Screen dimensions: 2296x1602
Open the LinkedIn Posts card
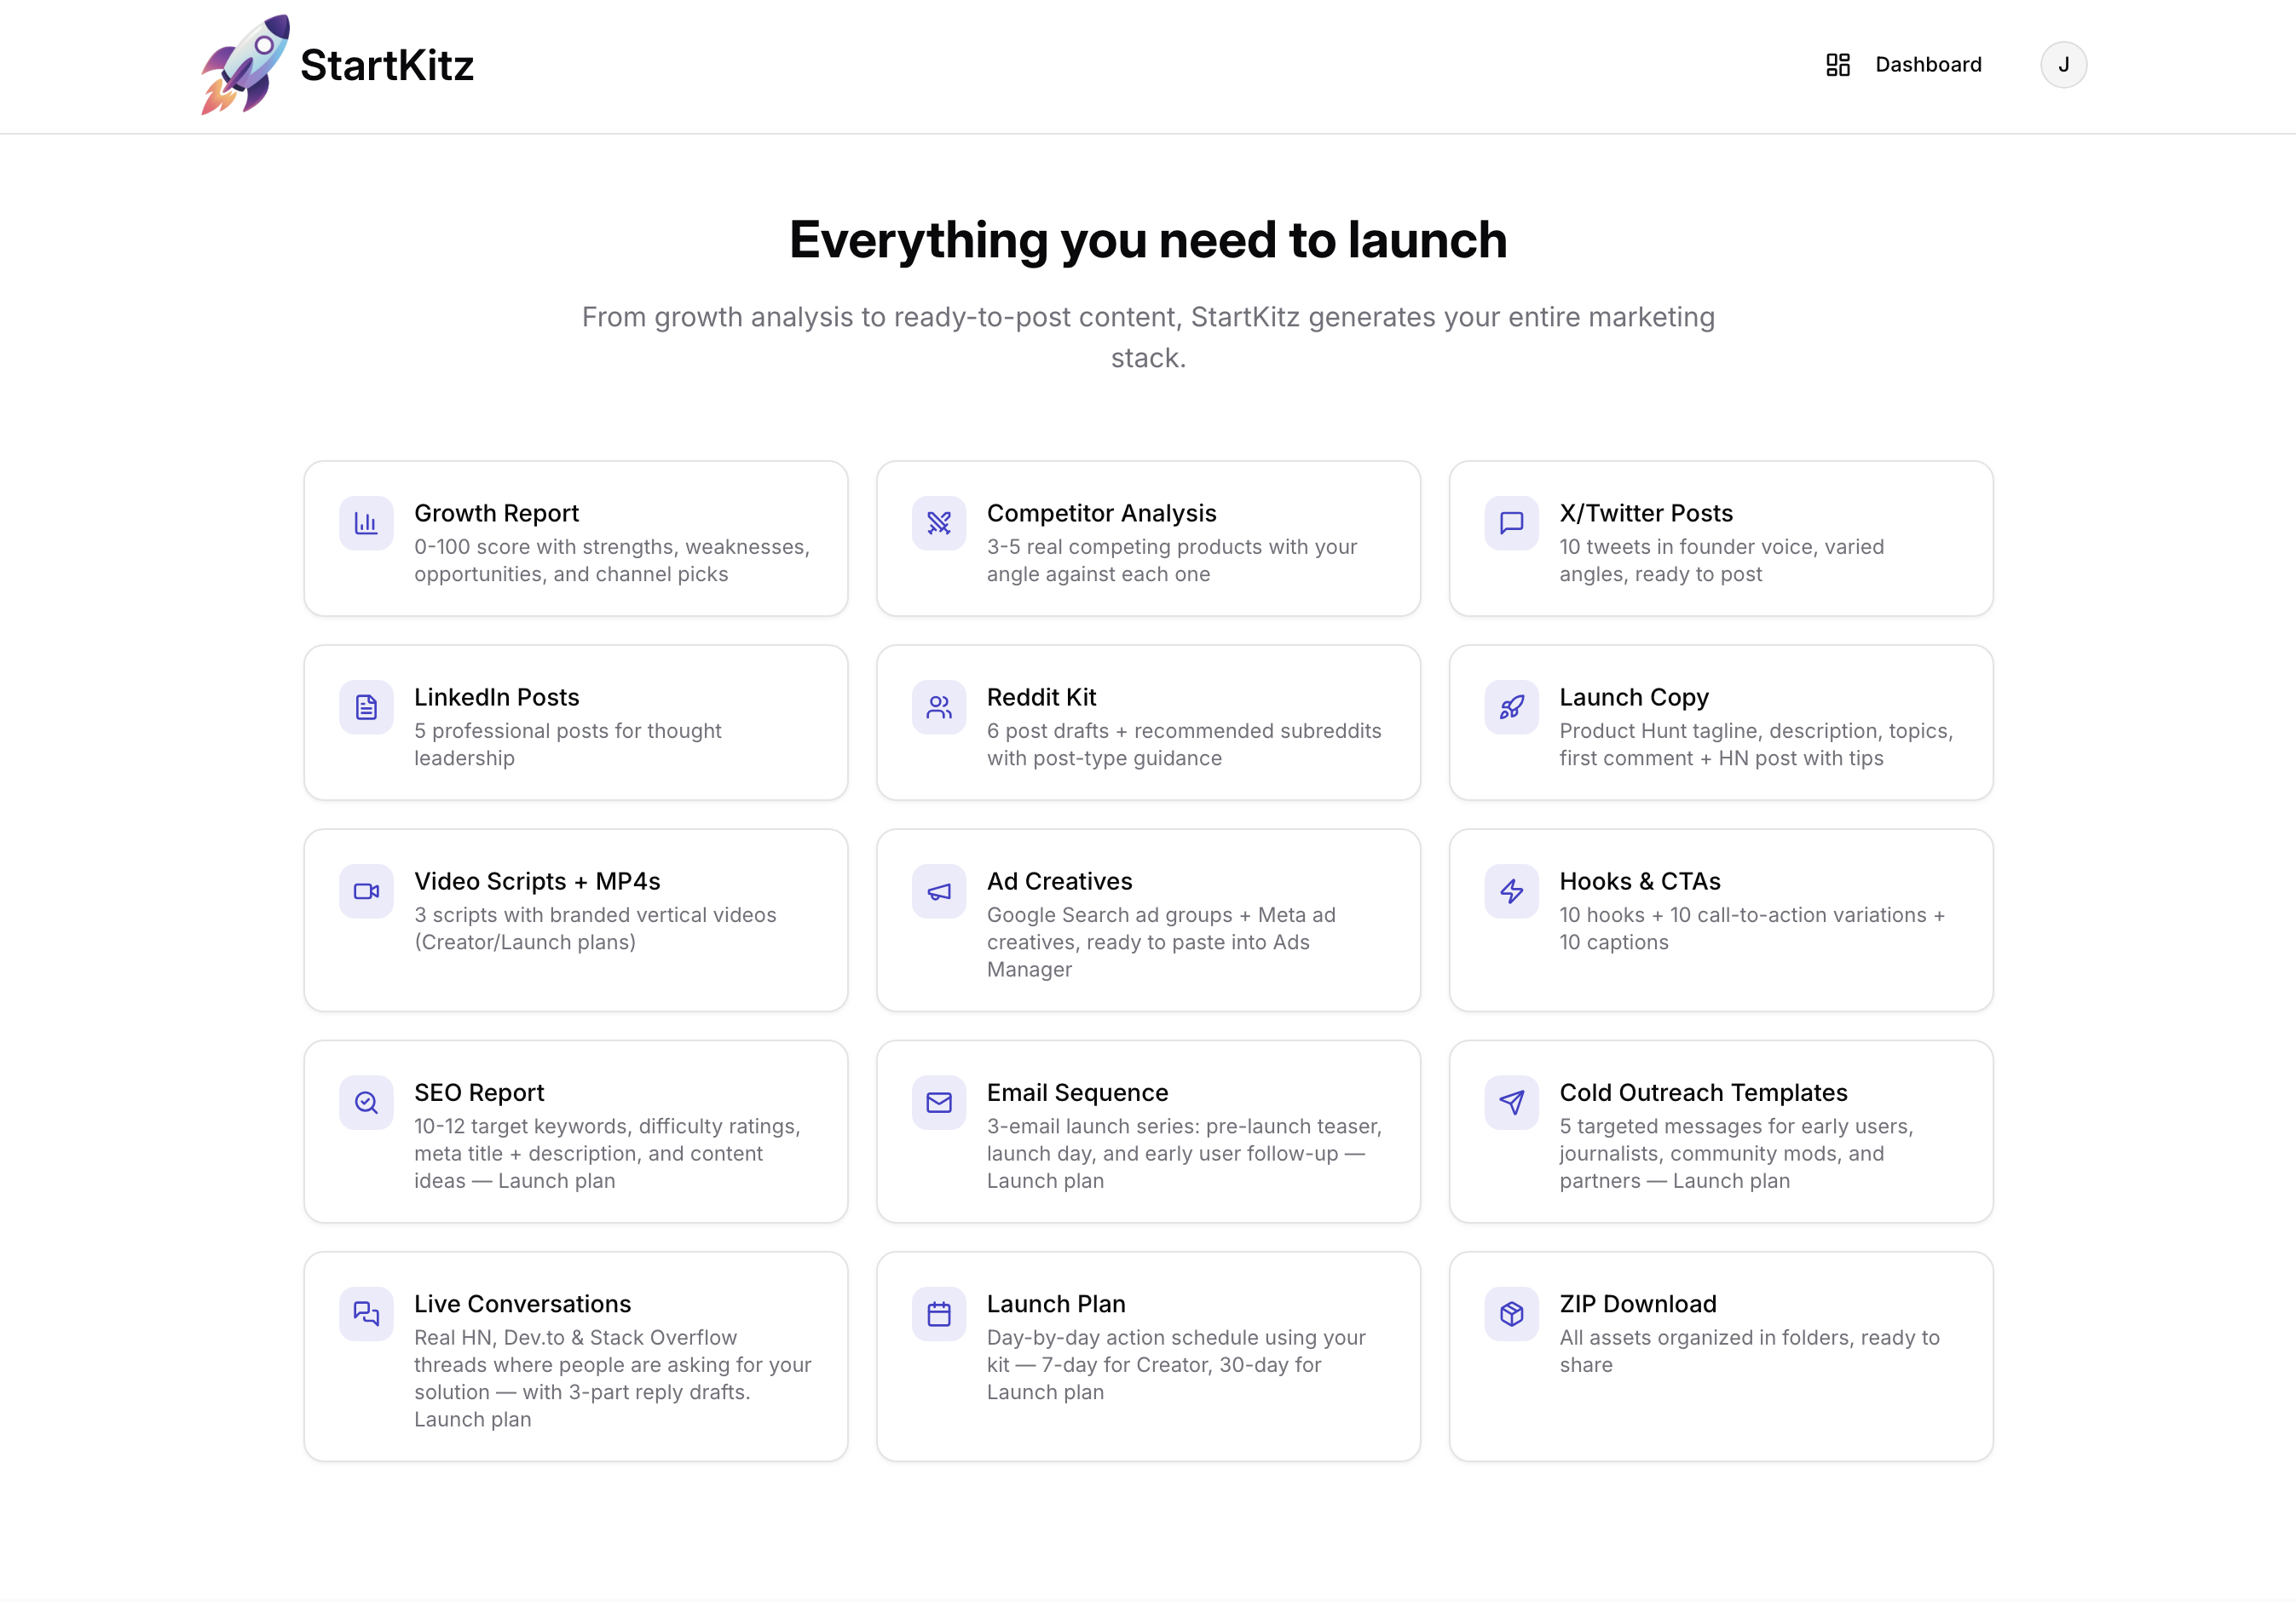pos(576,722)
